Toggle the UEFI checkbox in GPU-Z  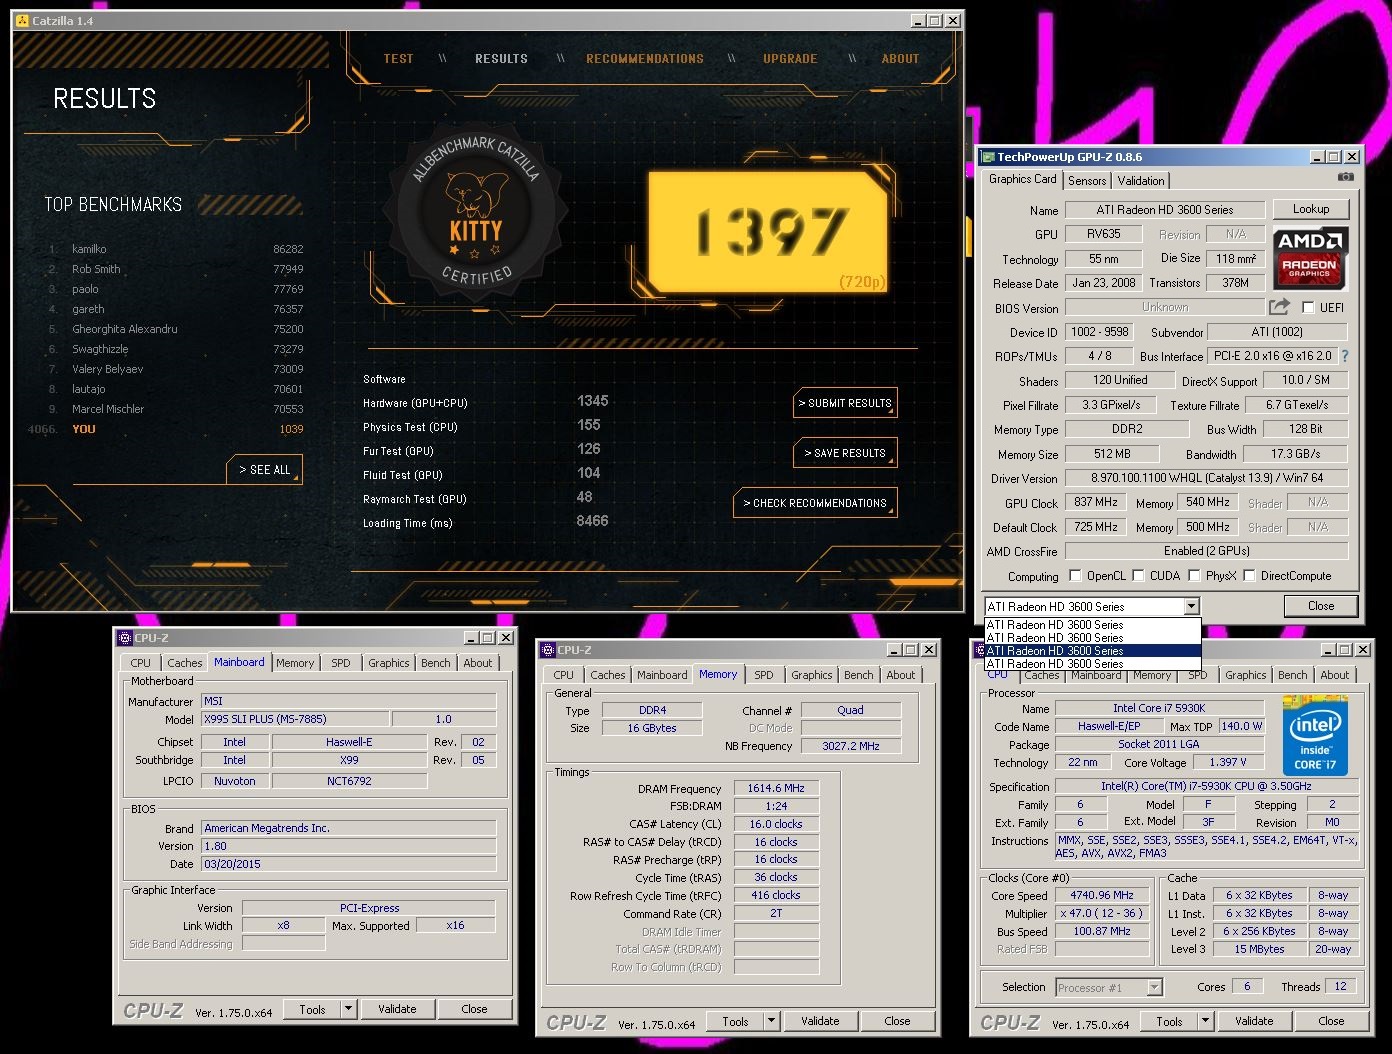point(1308,308)
